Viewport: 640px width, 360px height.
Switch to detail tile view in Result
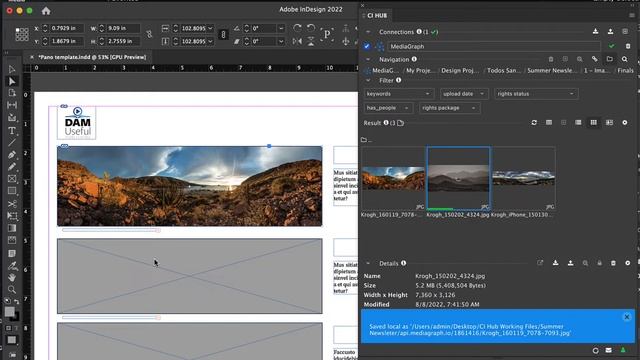(x=609, y=122)
